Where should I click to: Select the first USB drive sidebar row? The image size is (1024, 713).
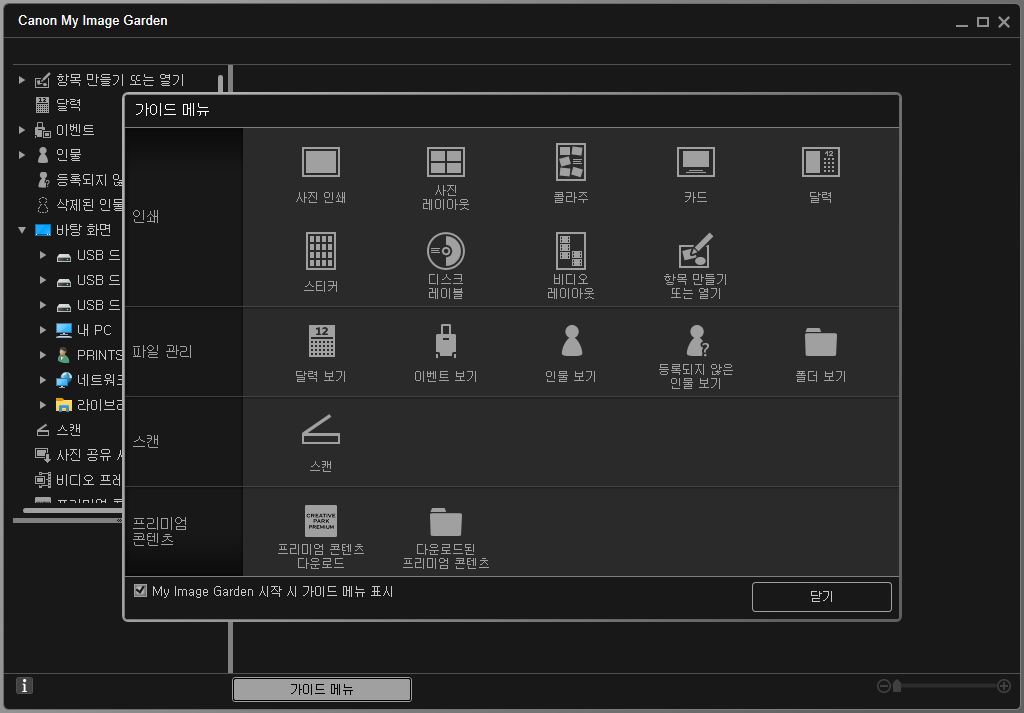(x=88, y=255)
